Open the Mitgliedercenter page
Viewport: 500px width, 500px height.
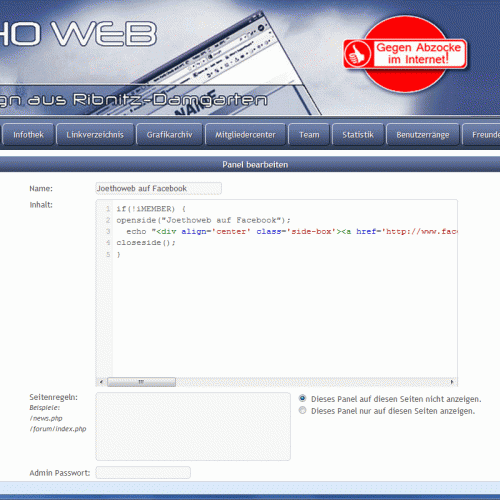pyautogui.click(x=245, y=135)
